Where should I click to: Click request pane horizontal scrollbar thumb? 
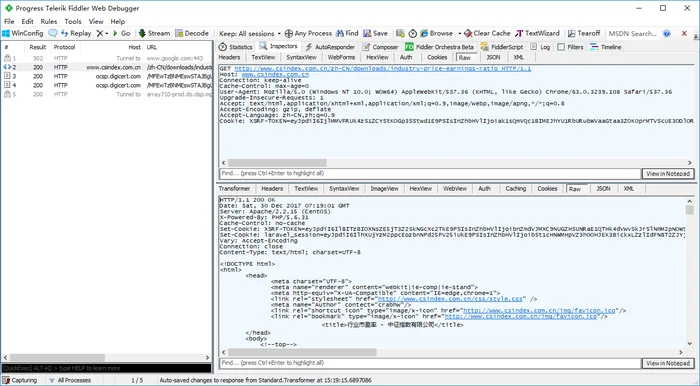(x=277, y=163)
